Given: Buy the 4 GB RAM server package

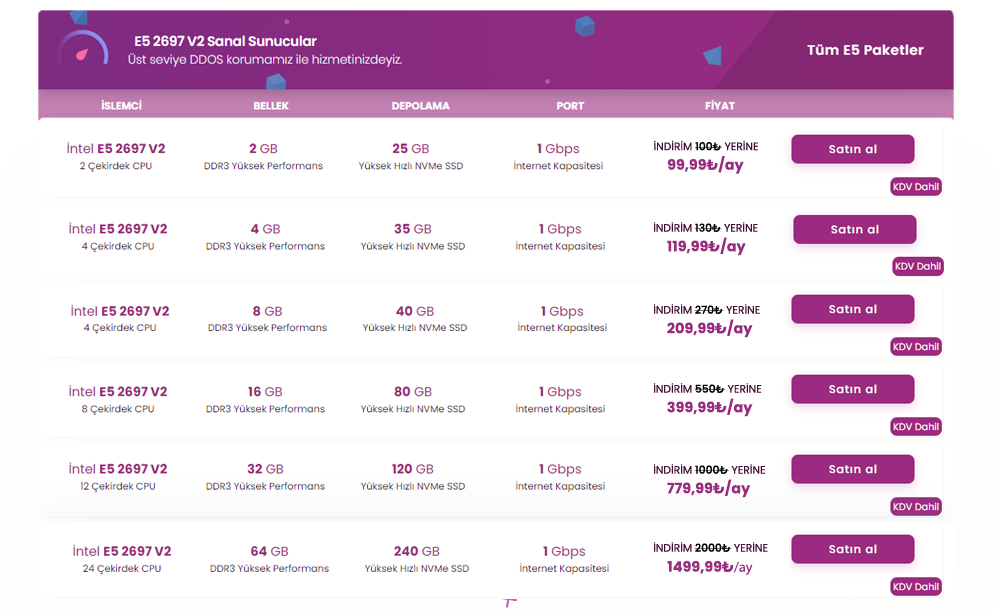Looking at the screenshot, I should tap(855, 229).
